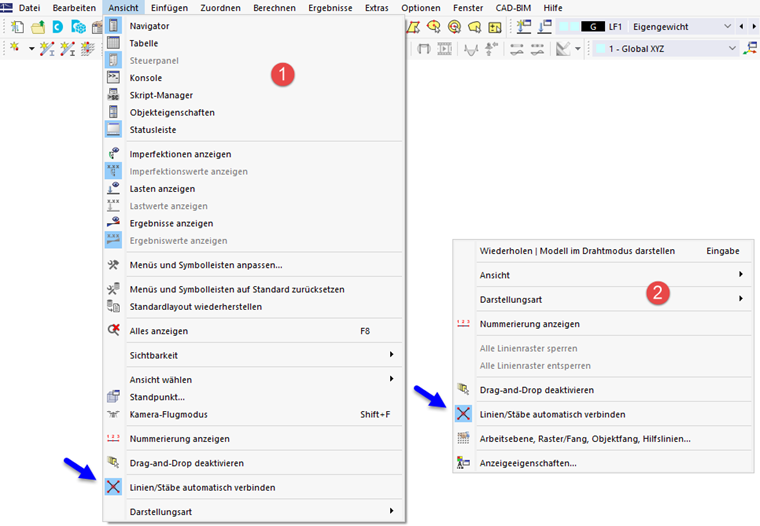Open the Dlubal Center icon
760x526 pixels.
[58, 27]
